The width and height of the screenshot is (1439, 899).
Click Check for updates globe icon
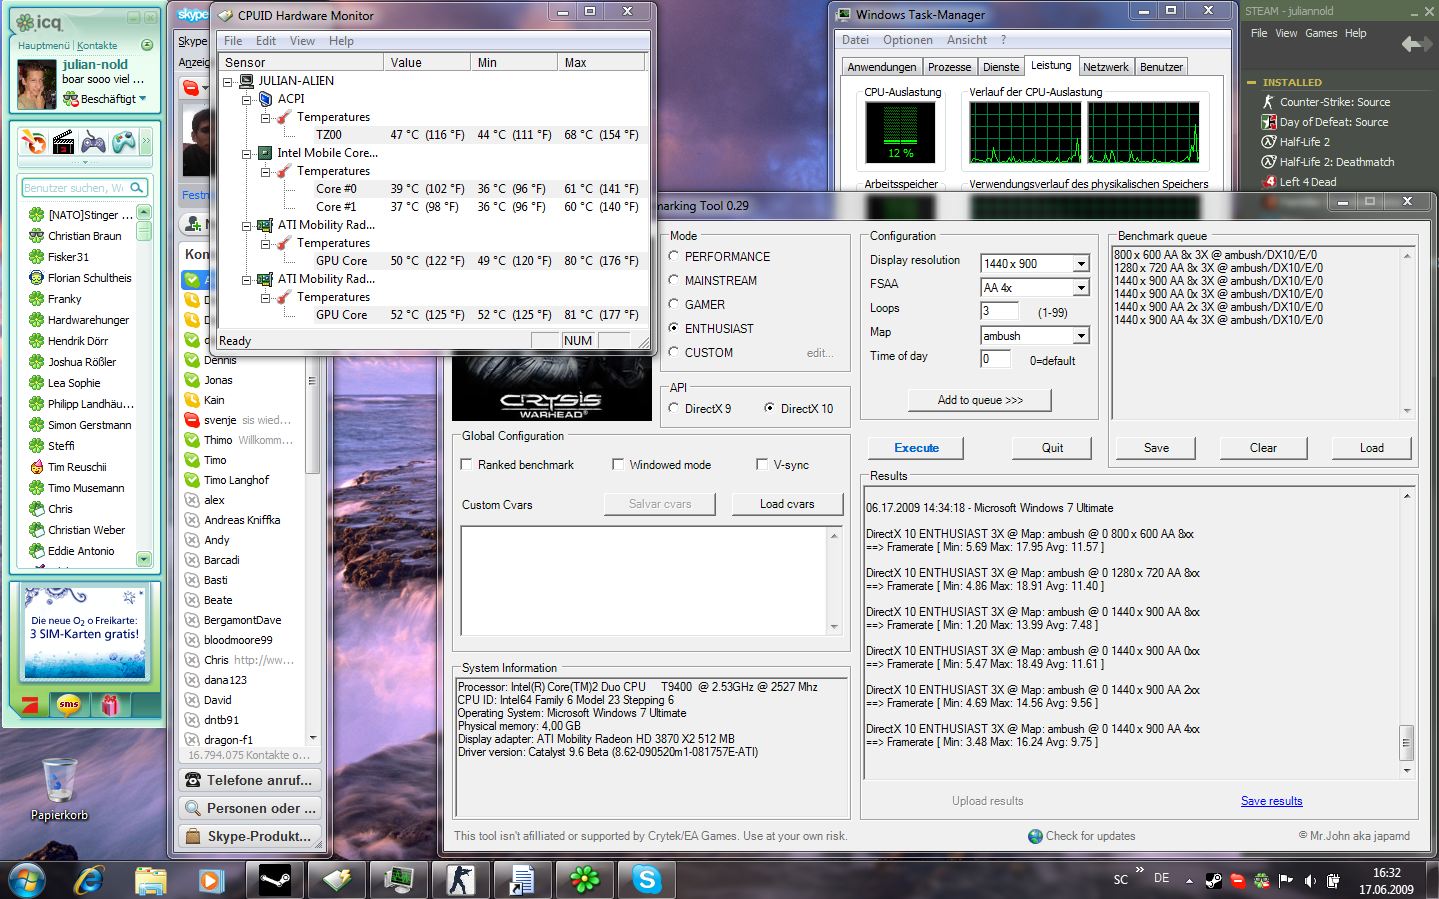click(x=1035, y=836)
